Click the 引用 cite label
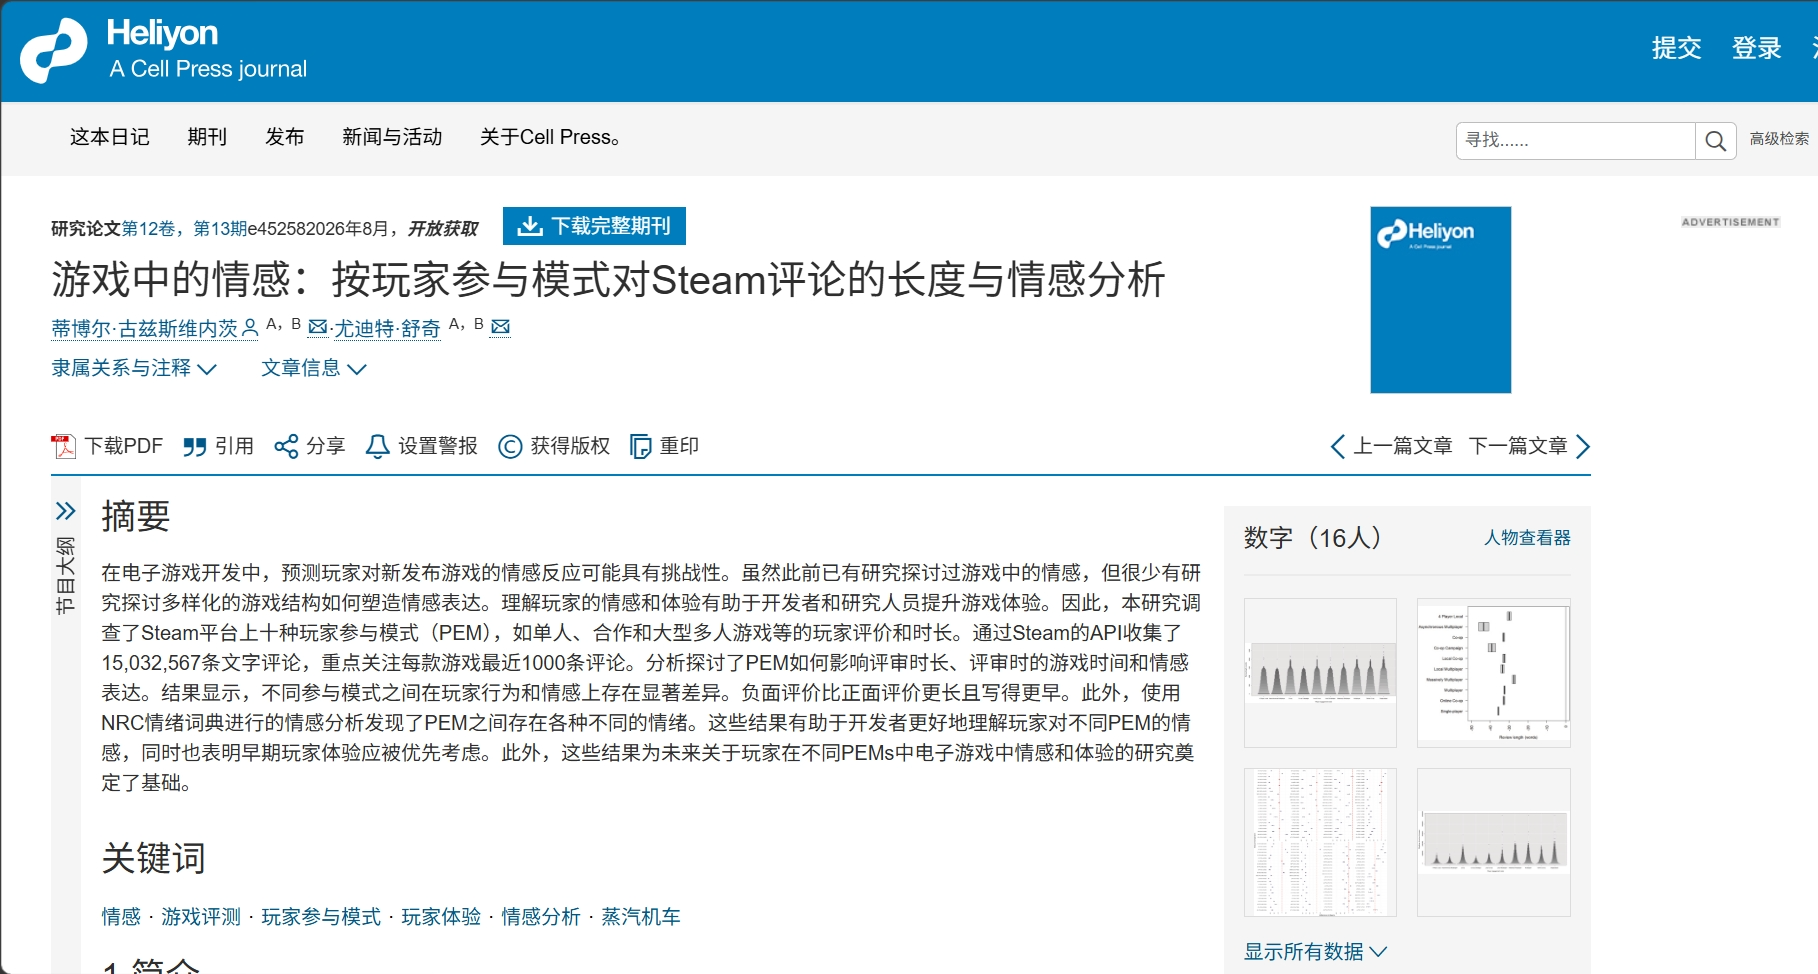Viewport: 1818px width, 974px height. [x=234, y=446]
